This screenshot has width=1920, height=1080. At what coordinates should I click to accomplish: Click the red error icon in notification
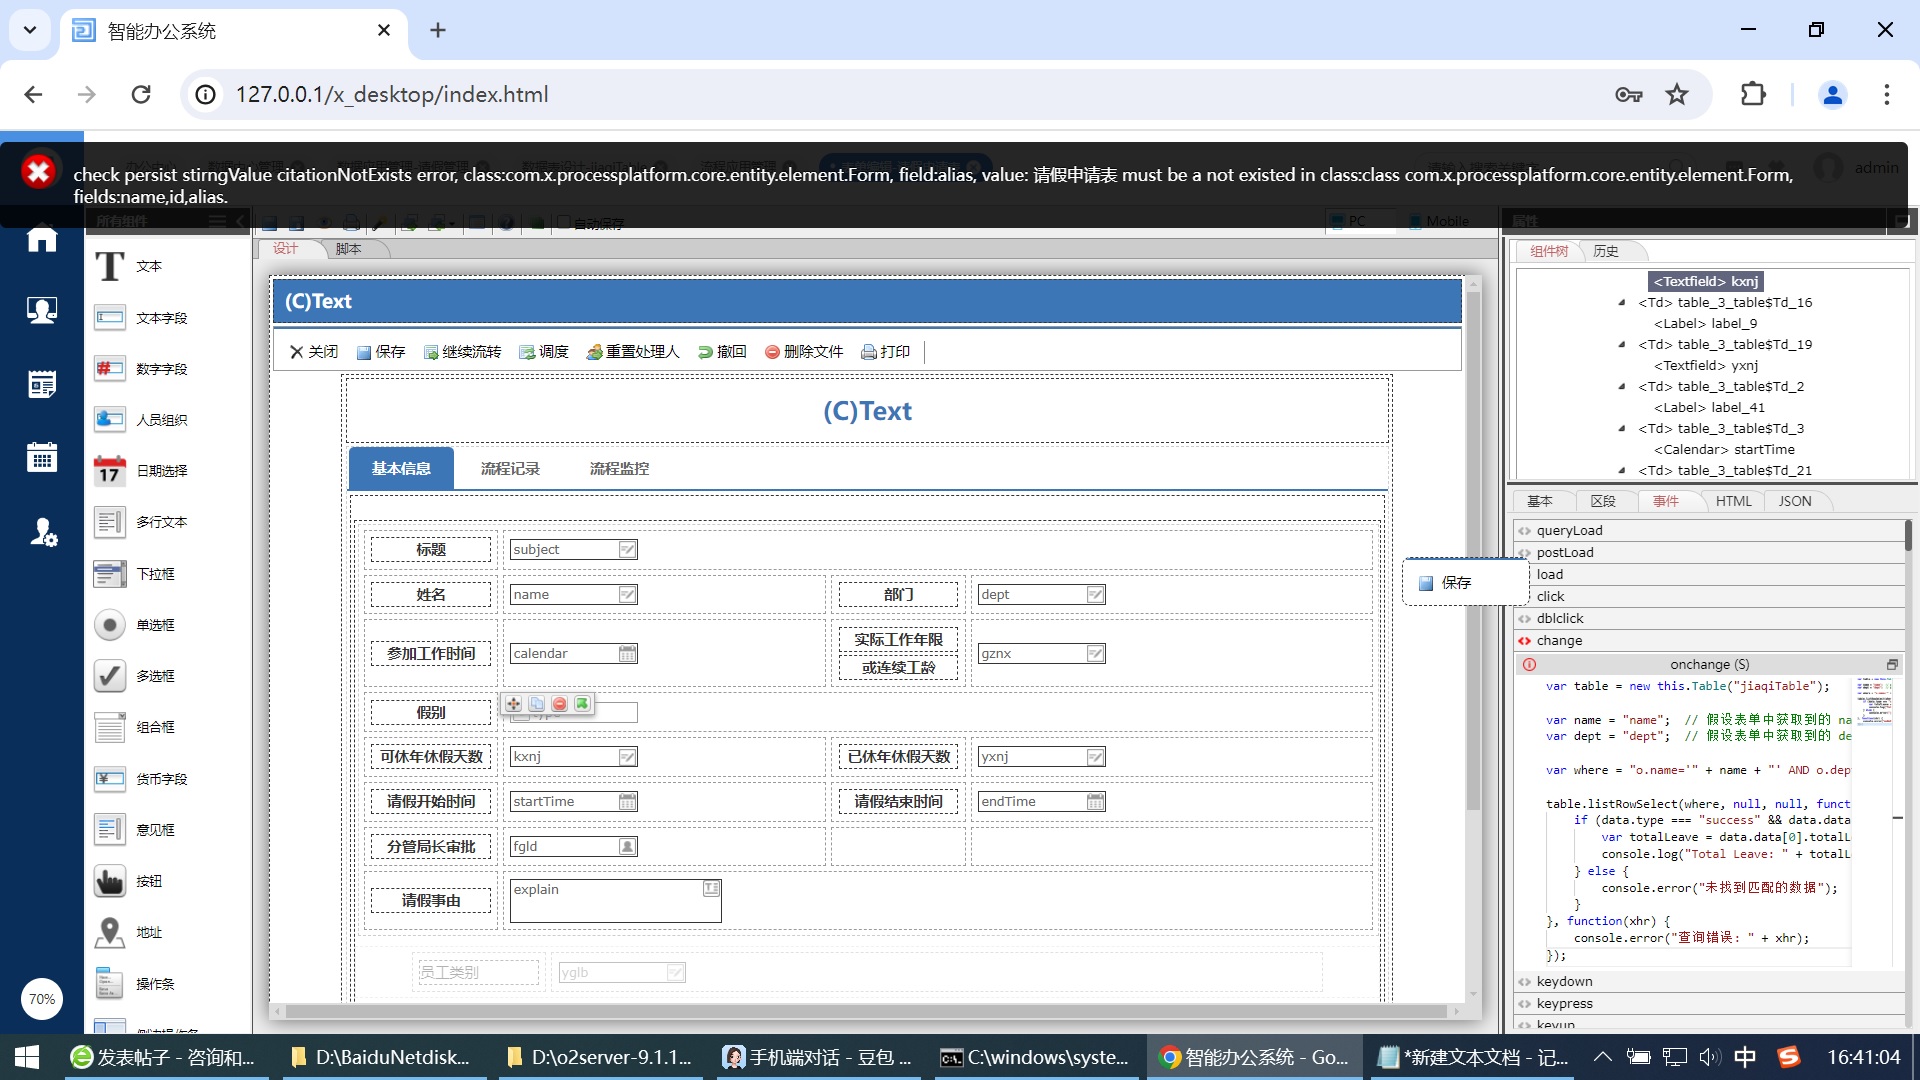tap(39, 172)
